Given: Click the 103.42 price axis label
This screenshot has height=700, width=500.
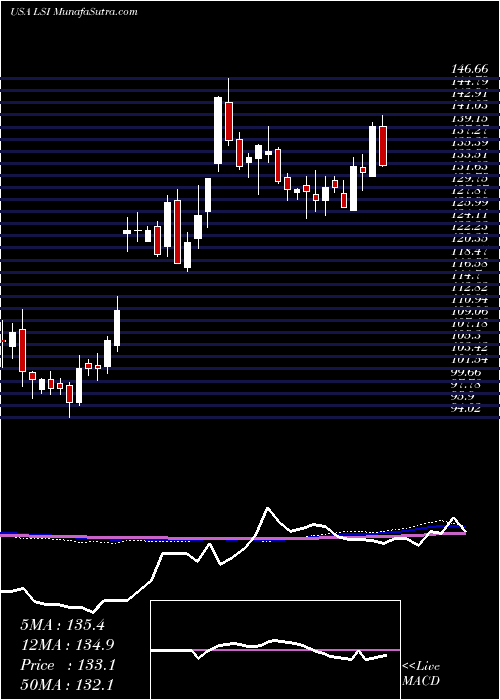Looking at the screenshot, I should (x=470, y=347).
